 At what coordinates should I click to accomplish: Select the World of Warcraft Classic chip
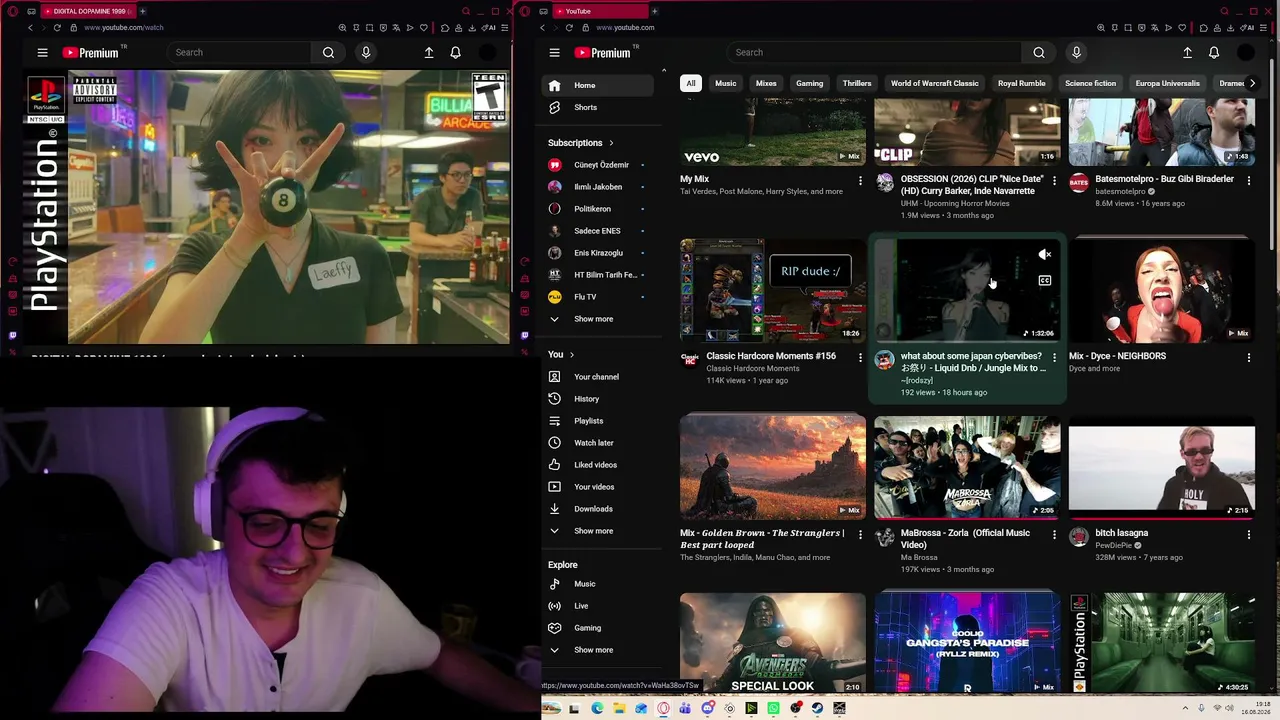coord(934,83)
